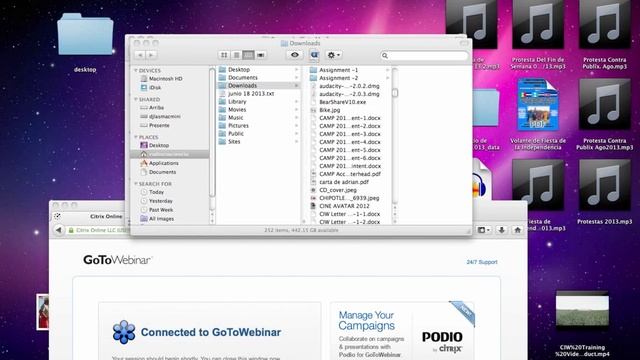Collapse the SEARCH FOR sidebar section
This screenshot has height=360, width=640.
point(136,184)
